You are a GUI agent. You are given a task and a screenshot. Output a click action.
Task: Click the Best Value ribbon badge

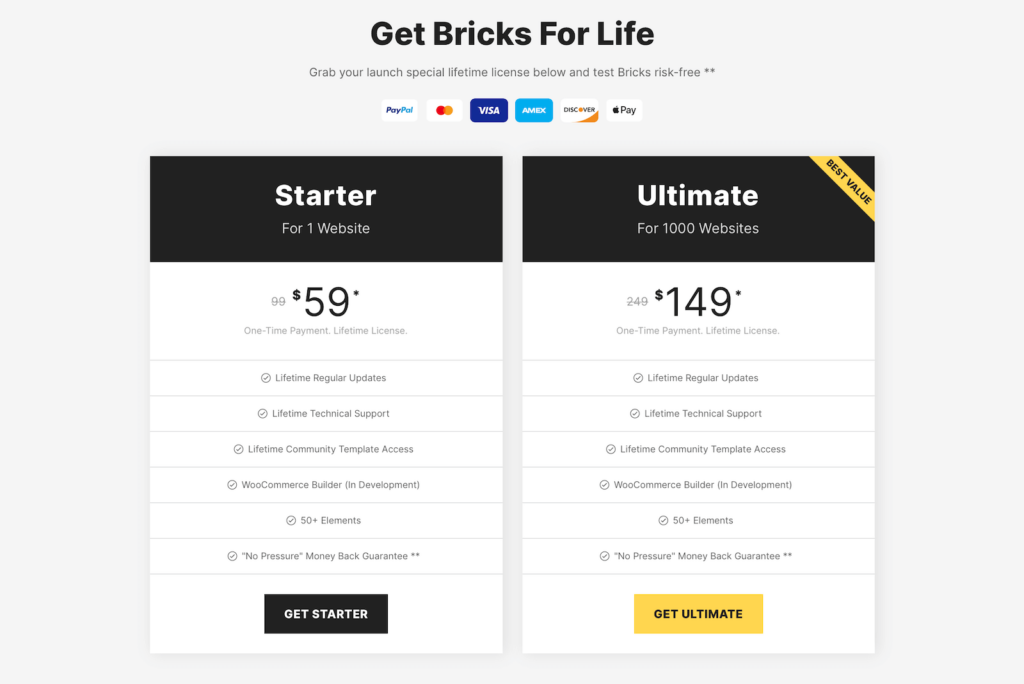pyautogui.click(x=850, y=181)
